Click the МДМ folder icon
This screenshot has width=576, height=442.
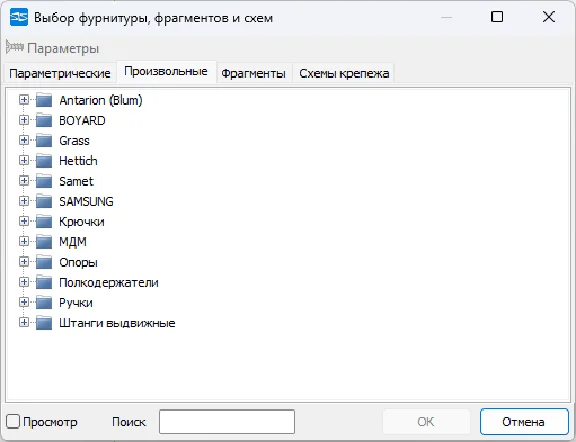click(x=44, y=241)
